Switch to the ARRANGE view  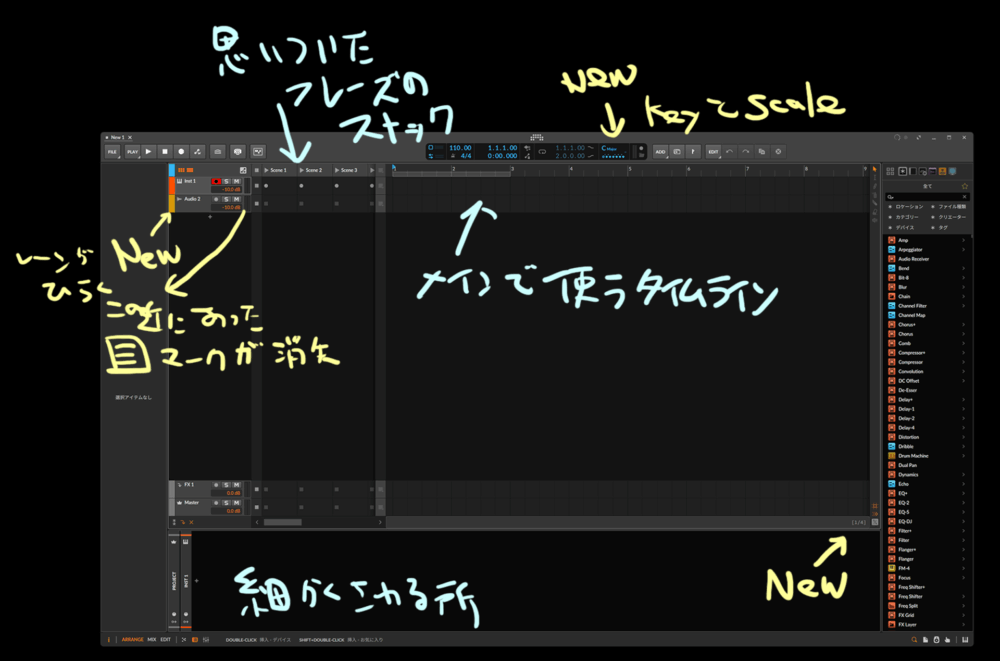point(133,639)
